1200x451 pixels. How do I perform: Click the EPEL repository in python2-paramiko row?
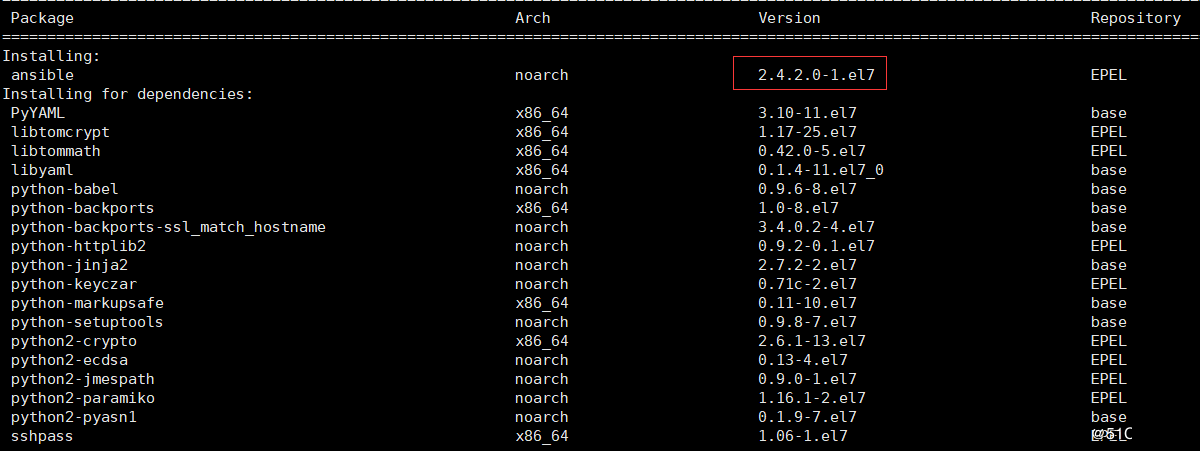tap(1109, 398)
